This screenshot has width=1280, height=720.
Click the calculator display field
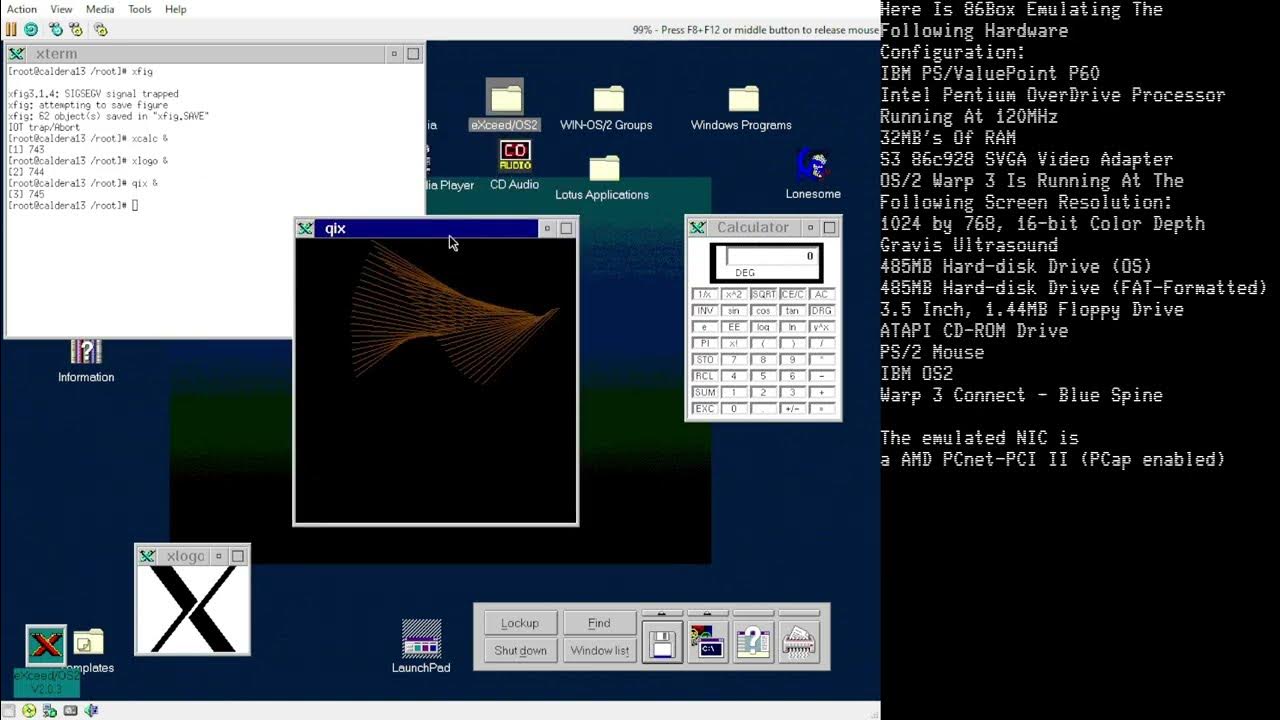(x=766, y=262)
